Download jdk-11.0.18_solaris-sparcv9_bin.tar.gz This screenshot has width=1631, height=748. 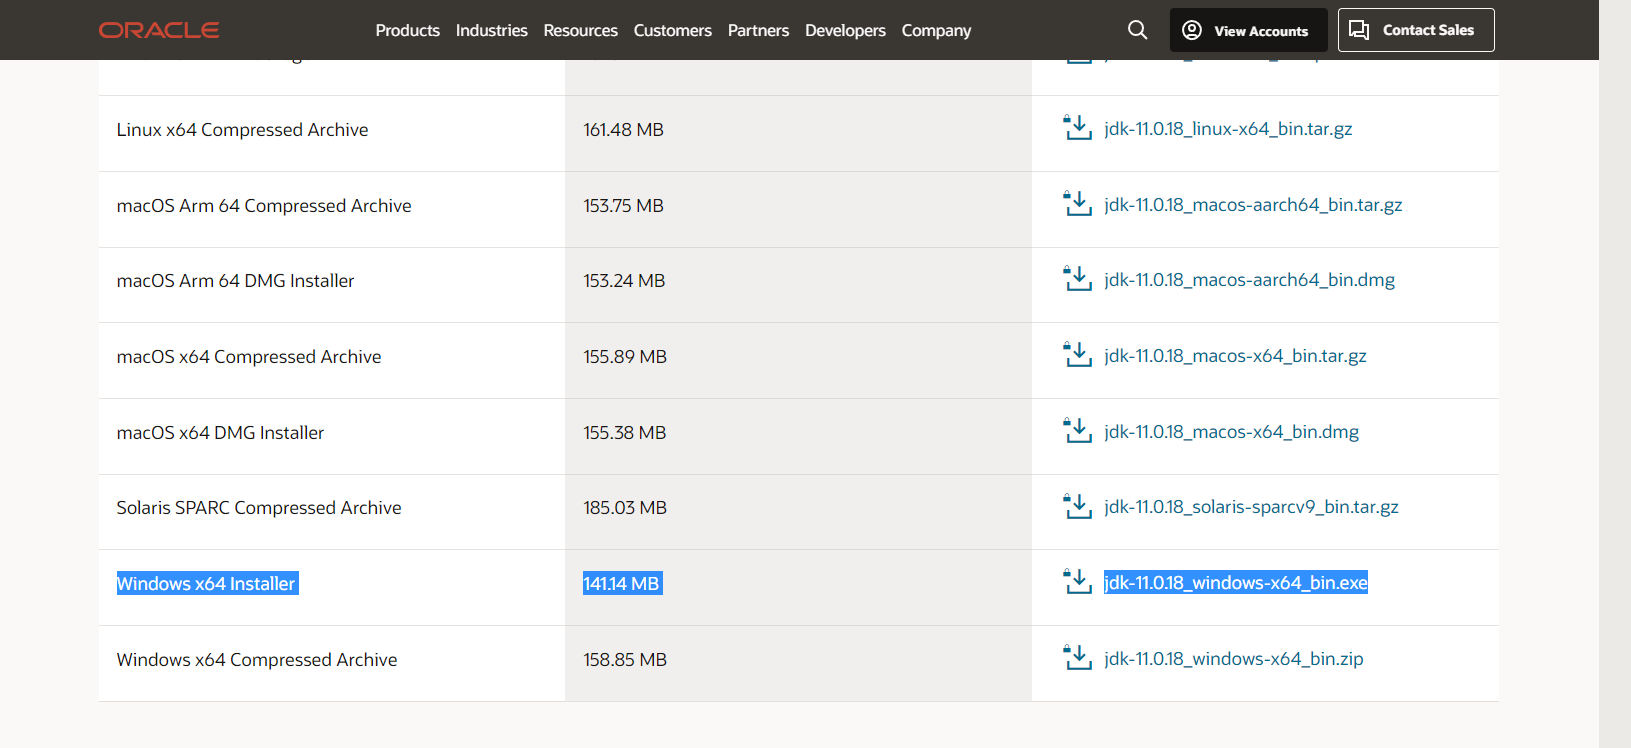click(x=1251, y=507)
